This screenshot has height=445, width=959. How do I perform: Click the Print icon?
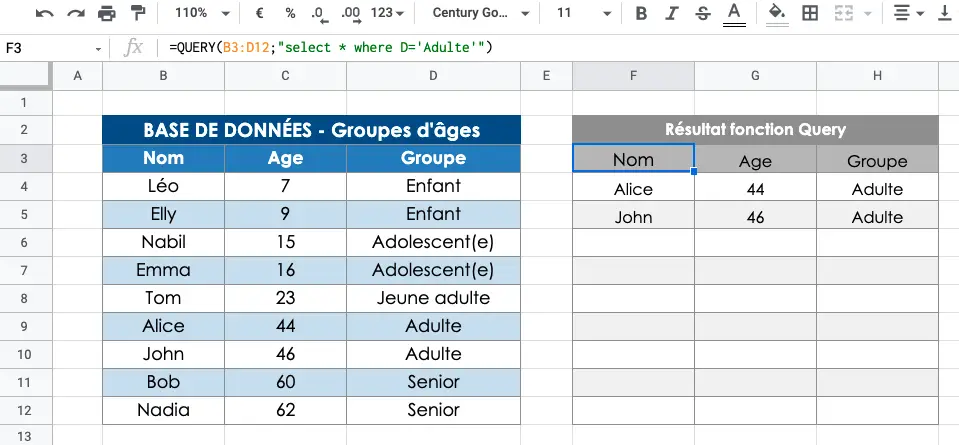(x=107, y=13)
